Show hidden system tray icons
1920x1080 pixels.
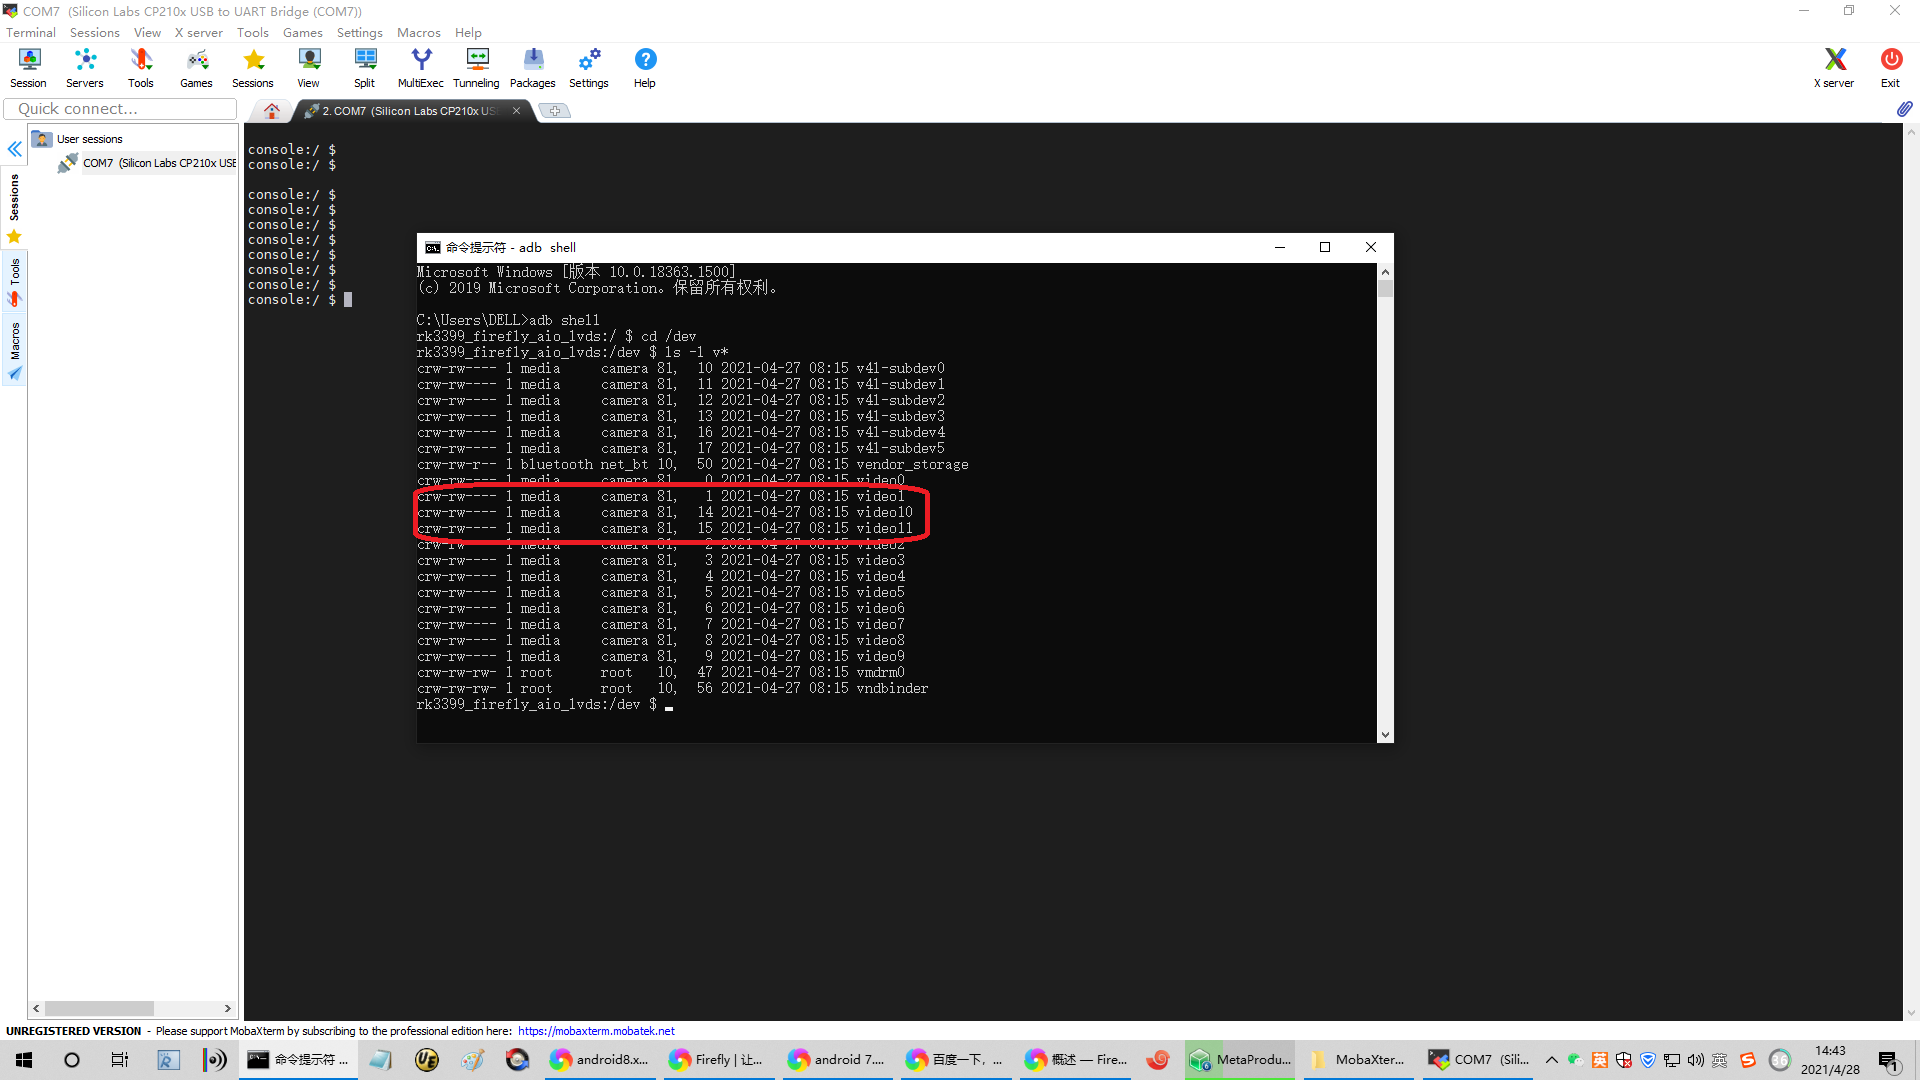pos(1551,1060)
